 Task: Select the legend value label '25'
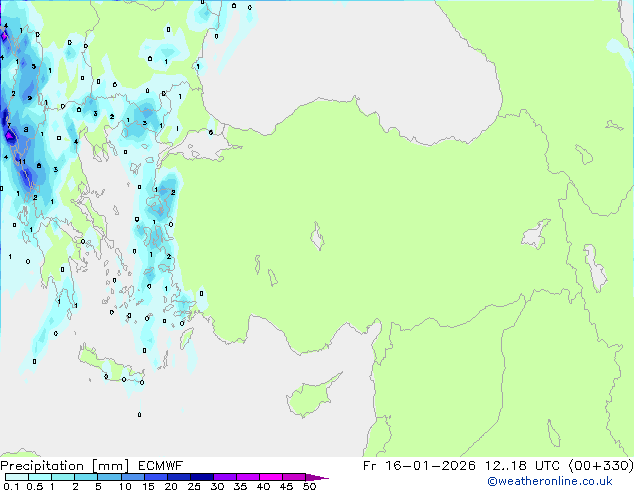(x=194, y=486)
